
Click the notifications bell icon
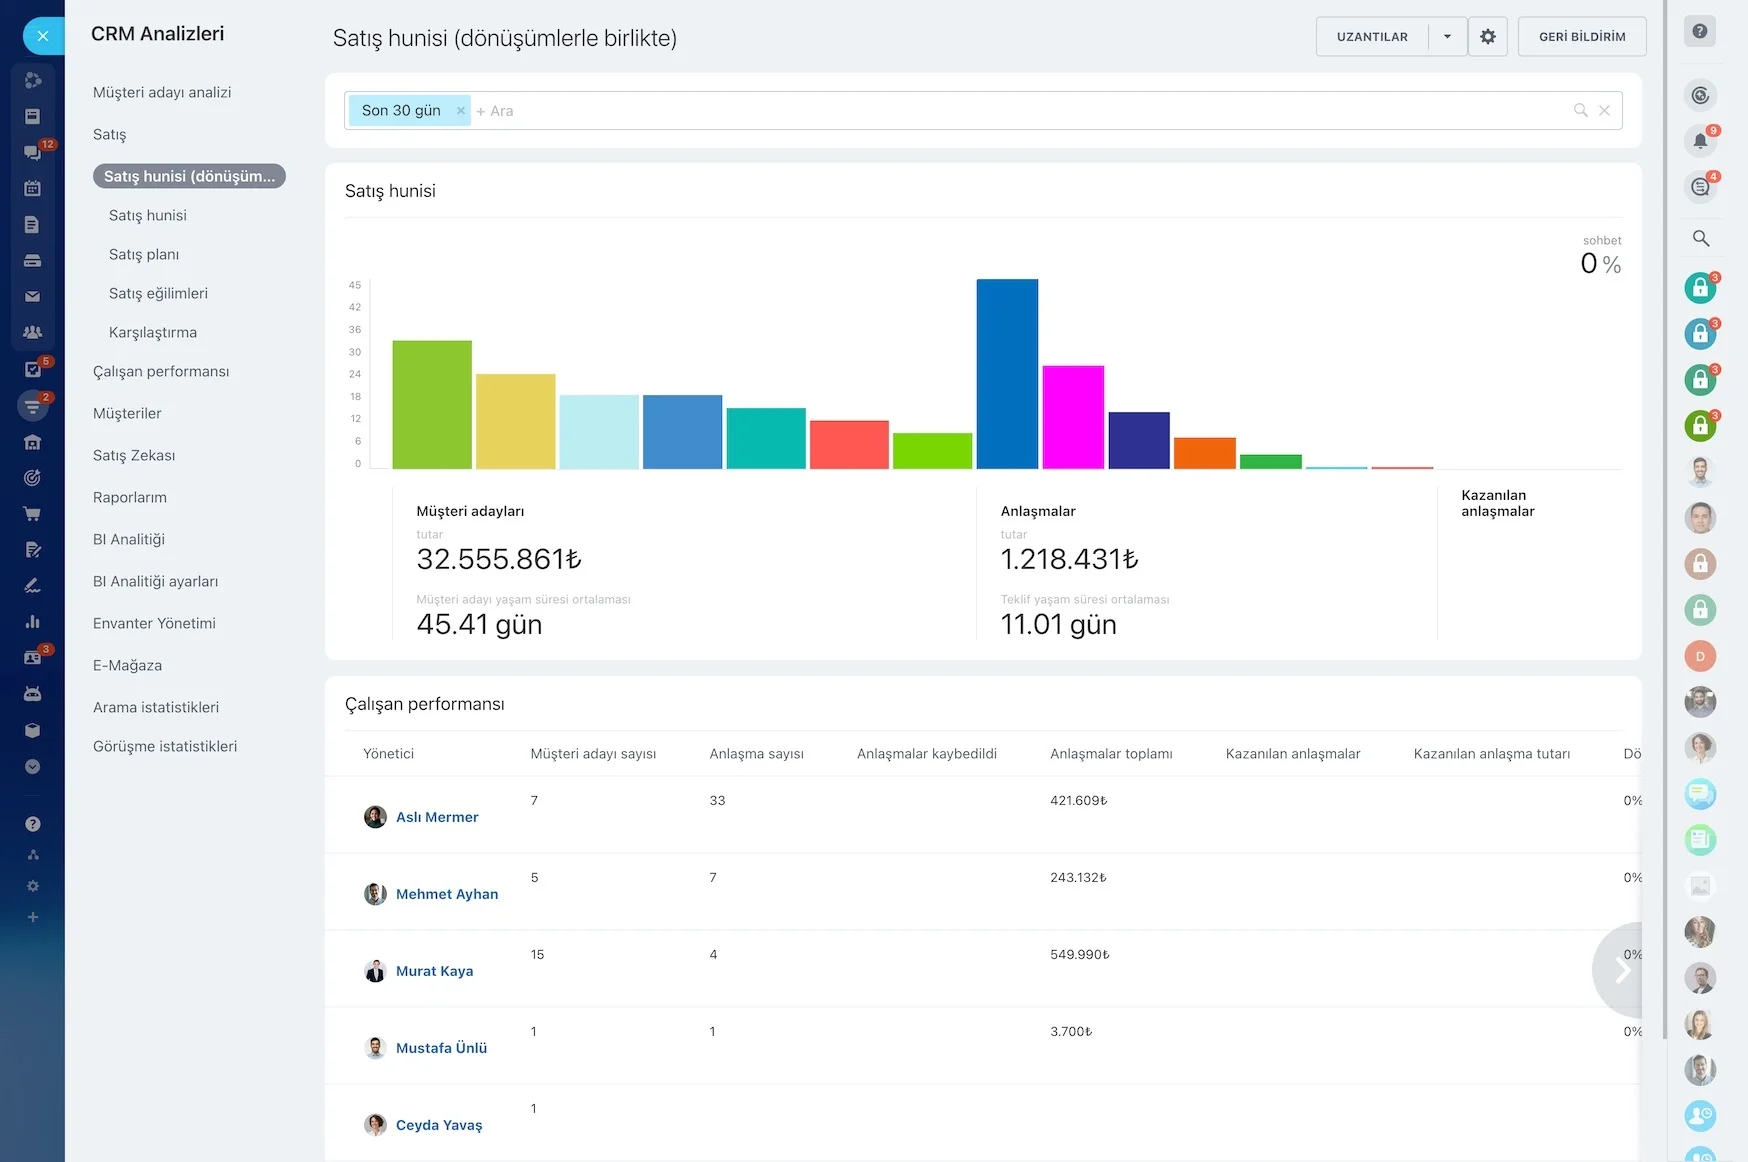[1700, 141]
